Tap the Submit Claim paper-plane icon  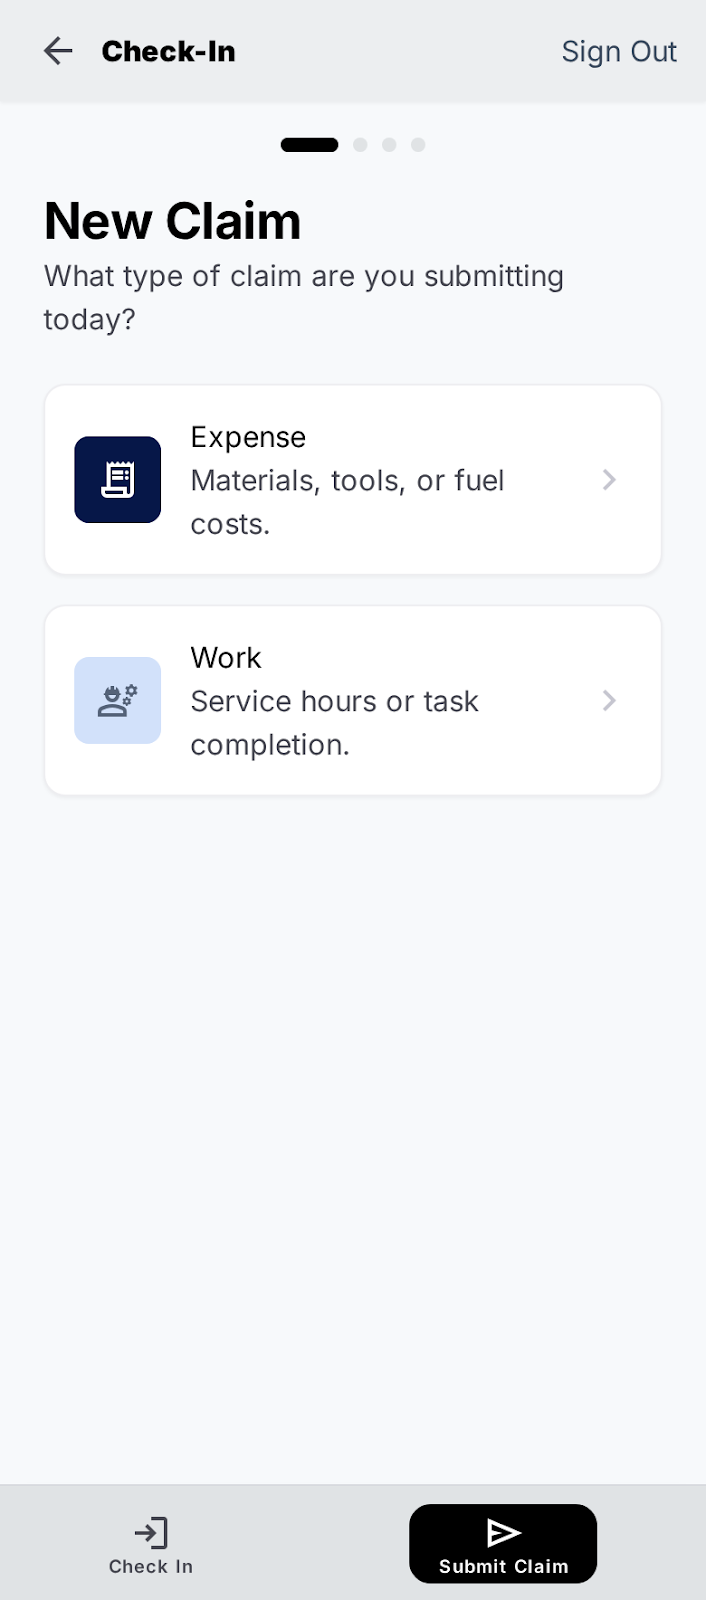[x=504, y=1533]
